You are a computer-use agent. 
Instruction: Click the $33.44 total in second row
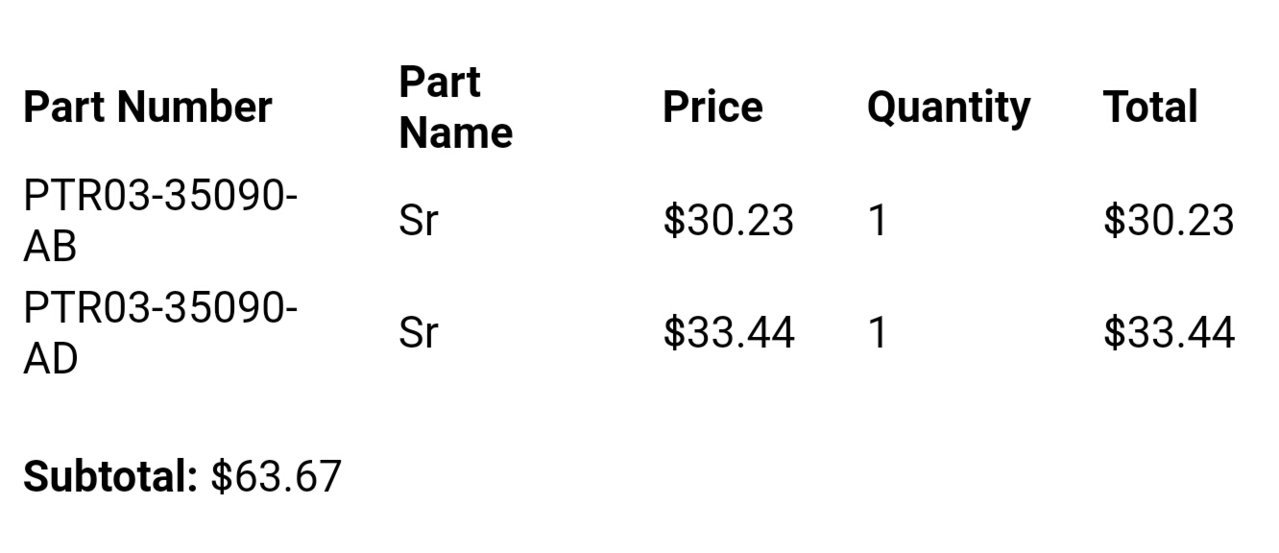tap(1169, 332)
